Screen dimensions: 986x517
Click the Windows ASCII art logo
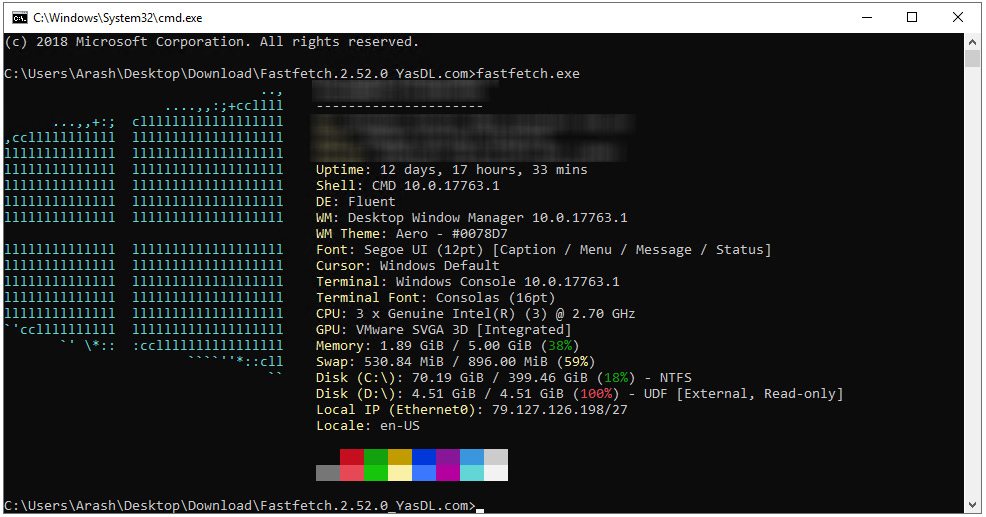tap(143, 234)
